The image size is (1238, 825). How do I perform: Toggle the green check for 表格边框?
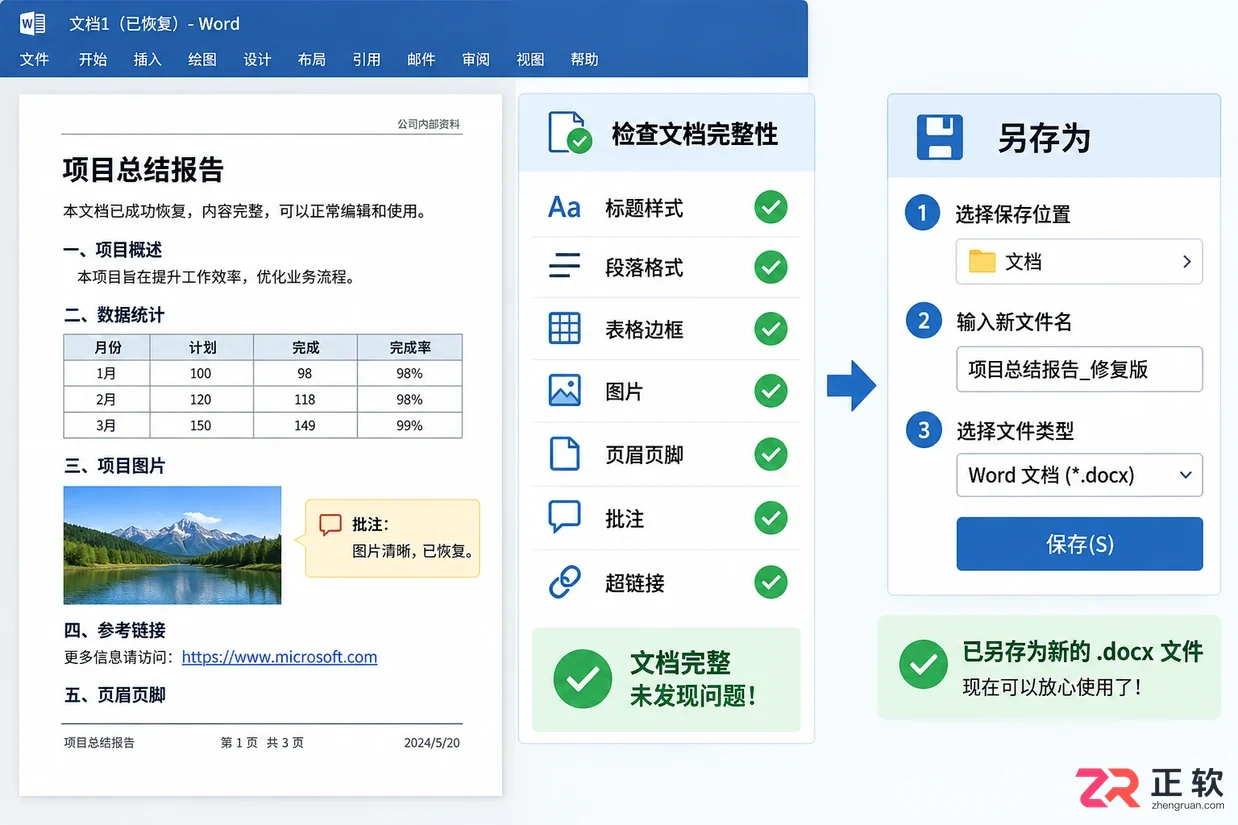[770, 329]
